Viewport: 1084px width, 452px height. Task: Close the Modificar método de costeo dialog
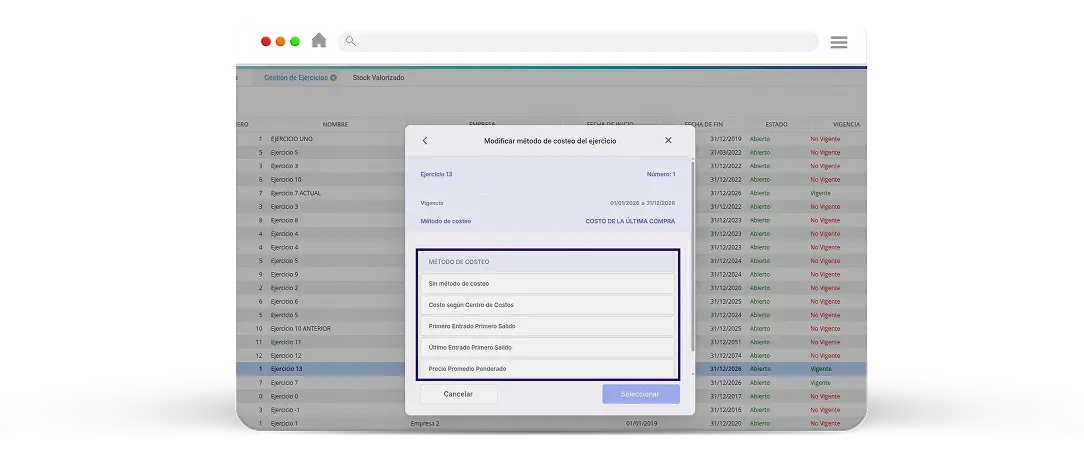pyautogui.click(x=668, y=140)
